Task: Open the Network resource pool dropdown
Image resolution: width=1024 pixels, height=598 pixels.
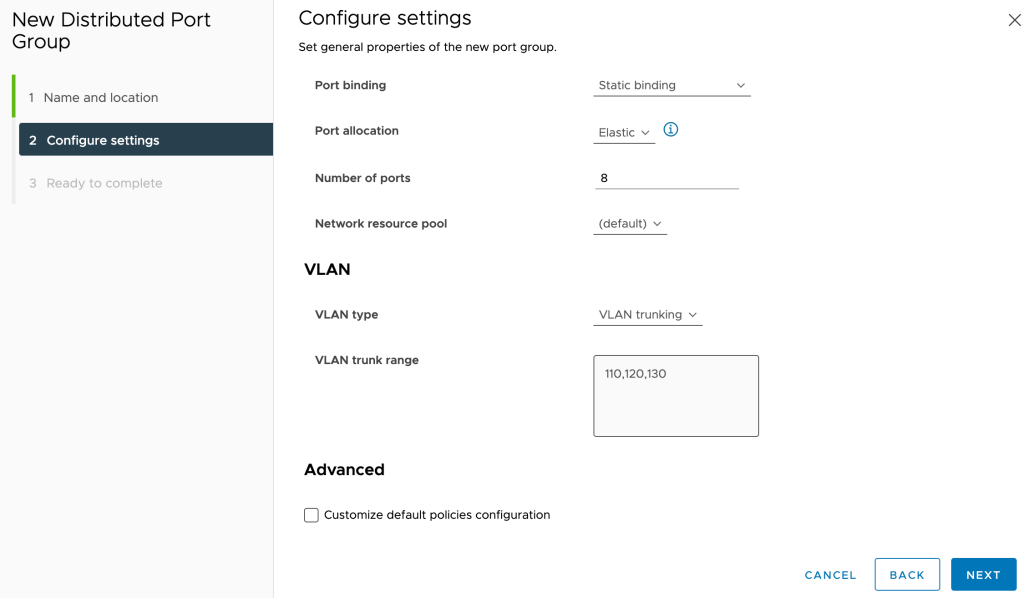Action: point(630,224)
